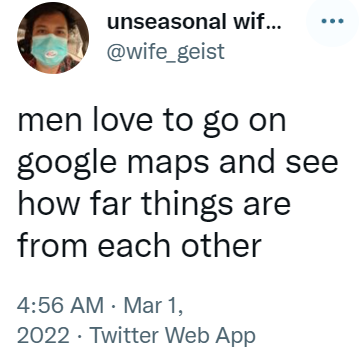The width and height of the screenshot is (360, 363).
Task: Click the masked profile avatar photo
Action: [53, 37]
